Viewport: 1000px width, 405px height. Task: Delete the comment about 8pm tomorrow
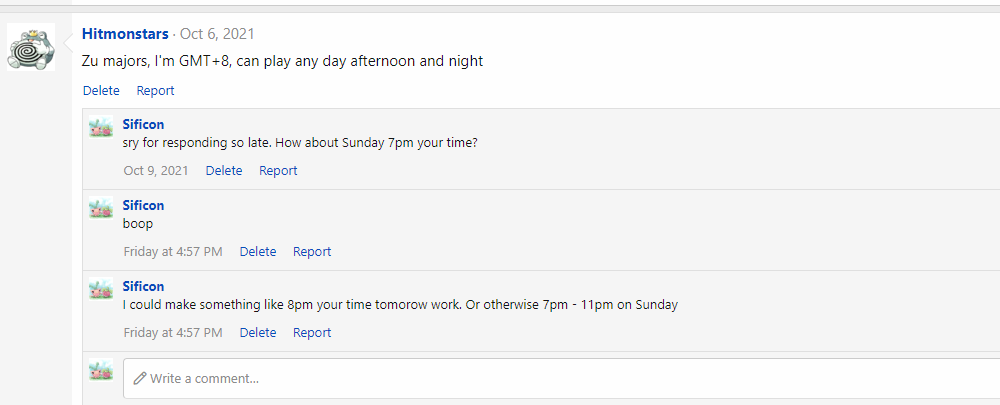[x=258, y=333]
